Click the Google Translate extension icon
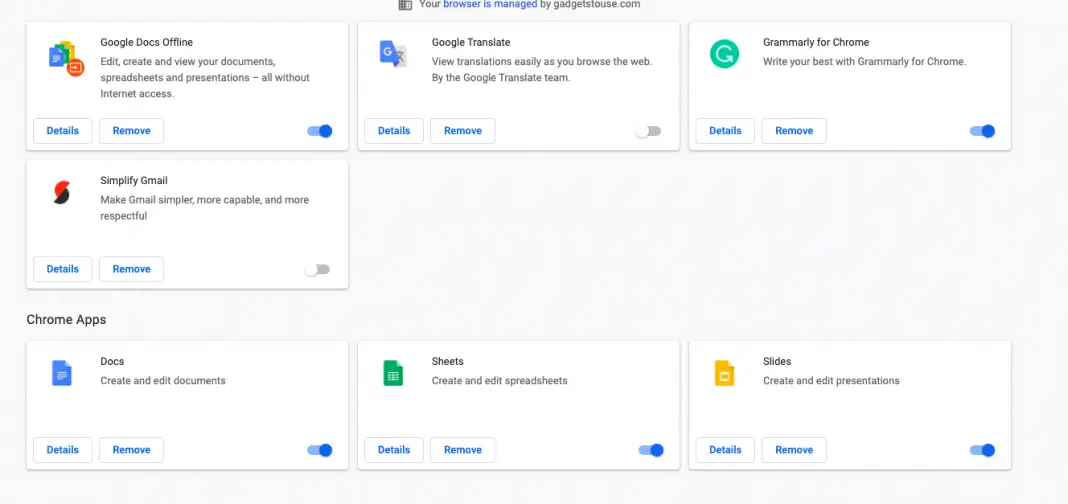1068x504 pixels. (392, 54)
